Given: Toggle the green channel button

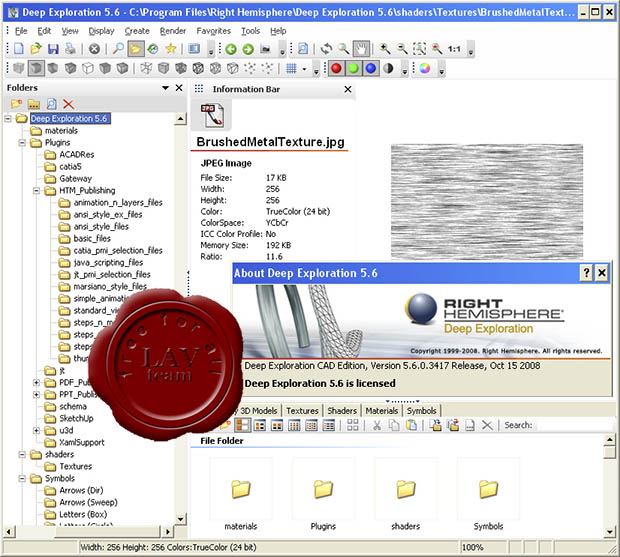Looking at the screenshot, I should tap(353, 68).
